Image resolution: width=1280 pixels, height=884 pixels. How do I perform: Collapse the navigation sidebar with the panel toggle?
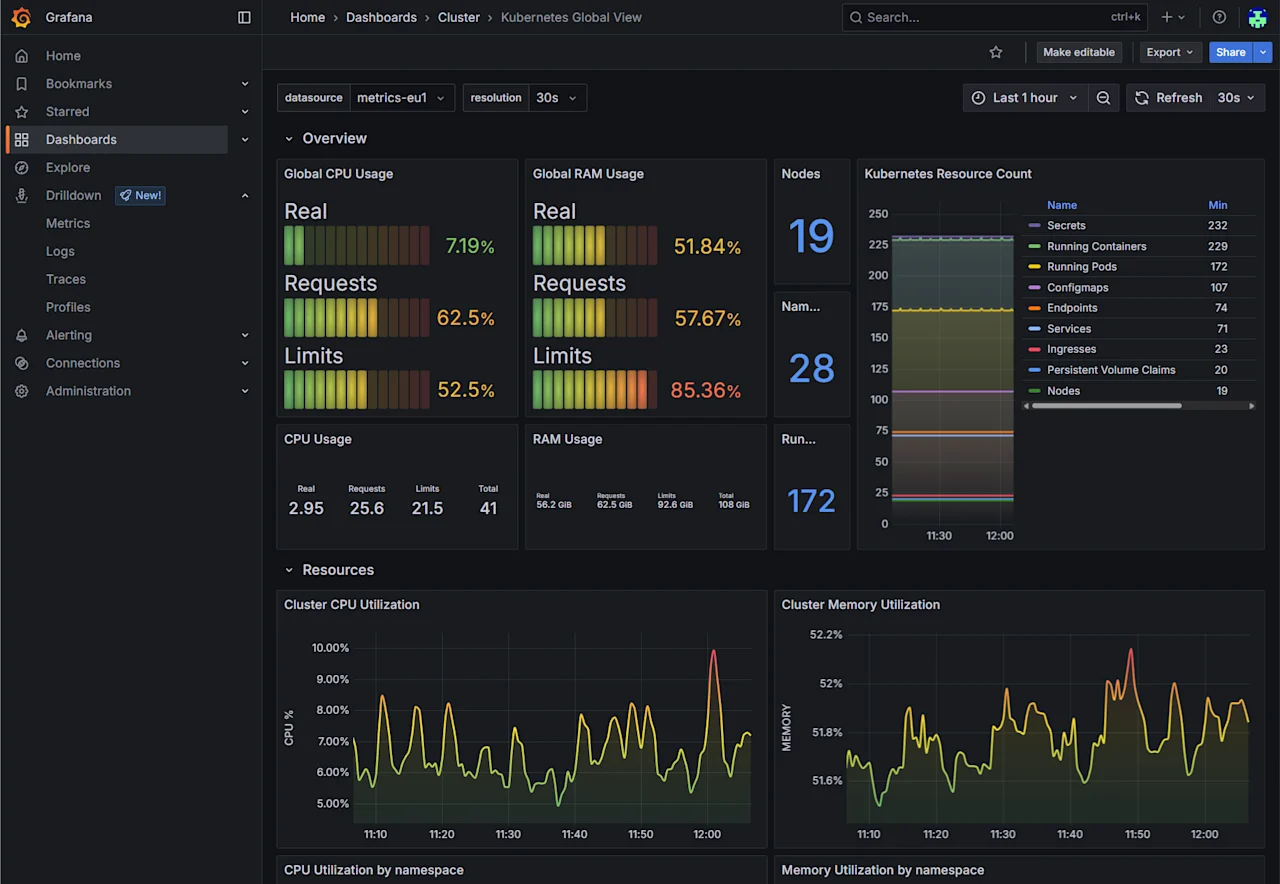coord(244,17)
